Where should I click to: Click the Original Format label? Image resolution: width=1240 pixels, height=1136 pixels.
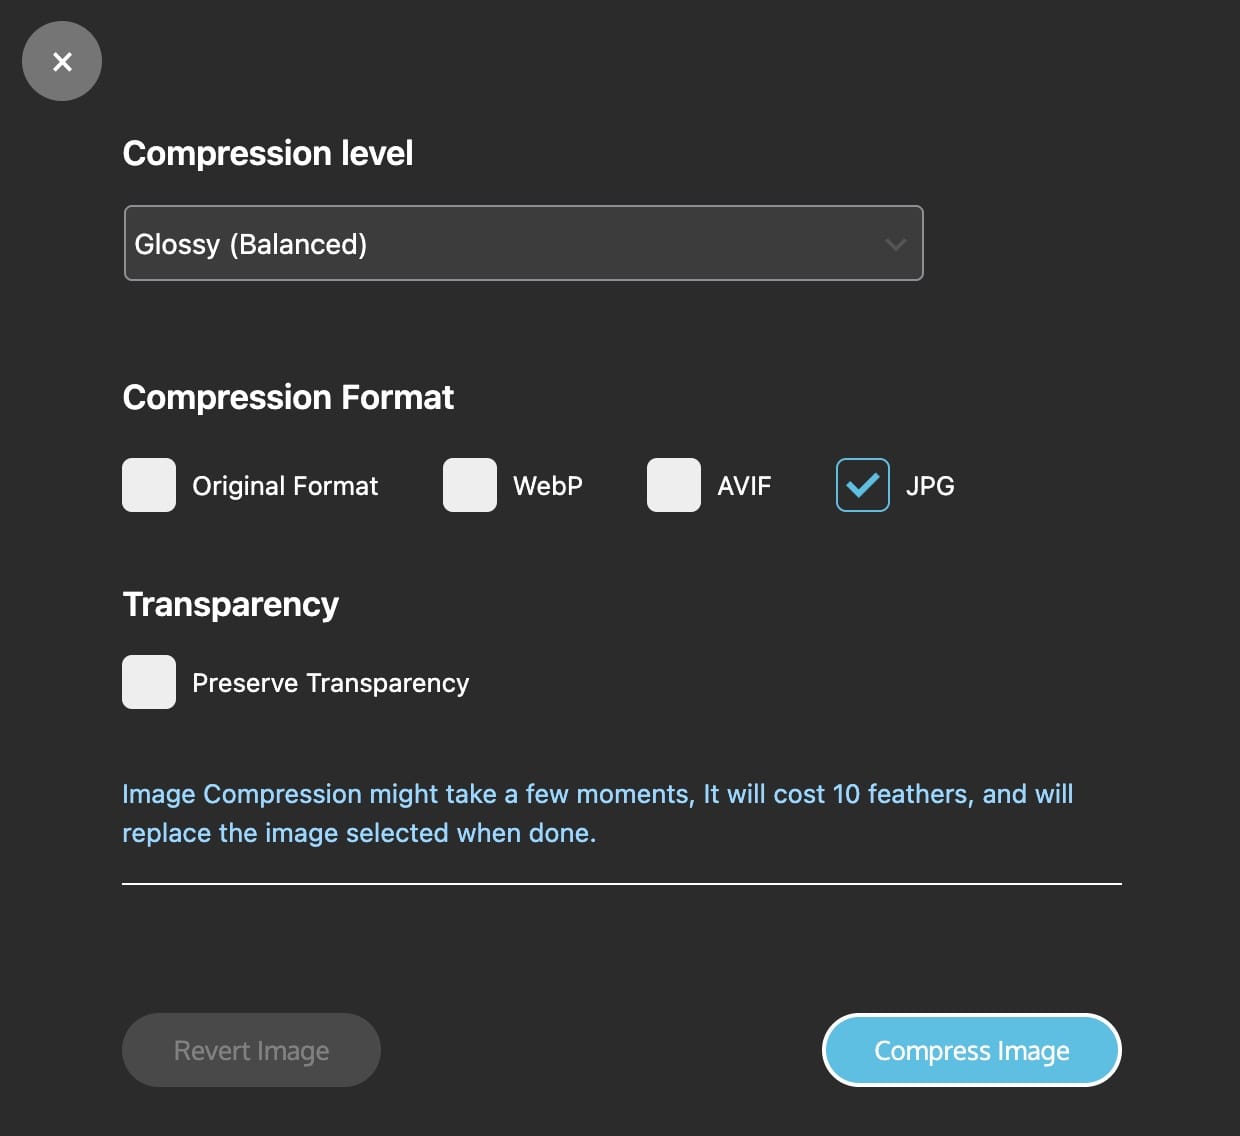pyautogui.click(x=284, y=485)
